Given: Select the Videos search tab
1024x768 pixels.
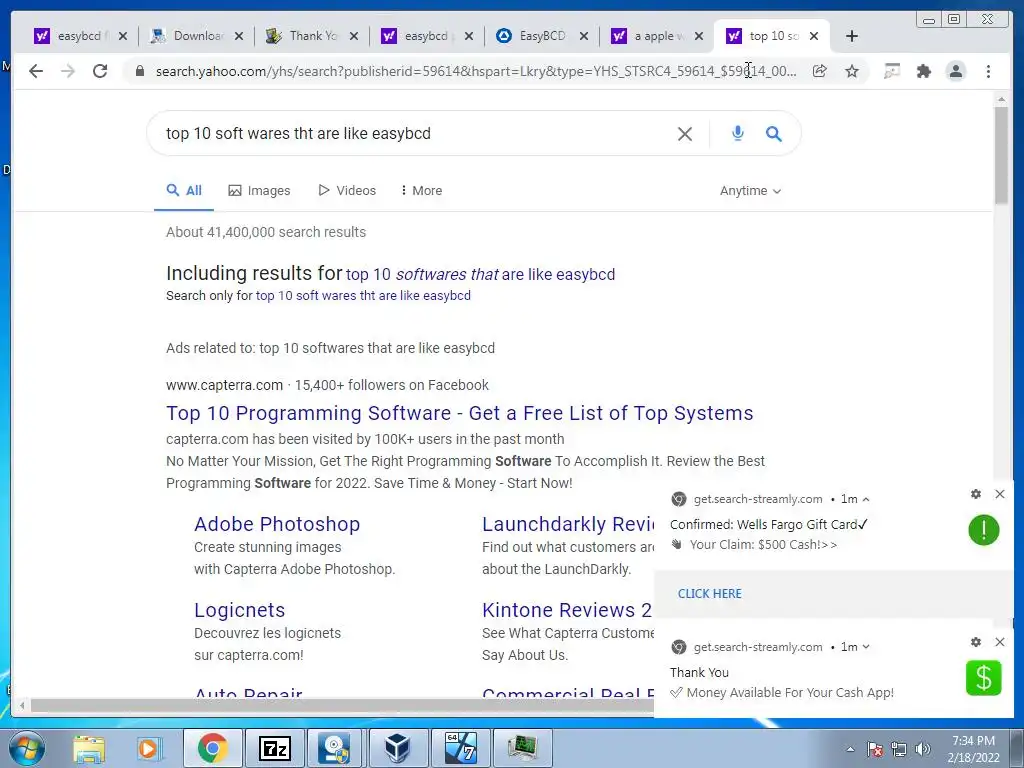Looking at the screenshot, I should pos(347,191).
